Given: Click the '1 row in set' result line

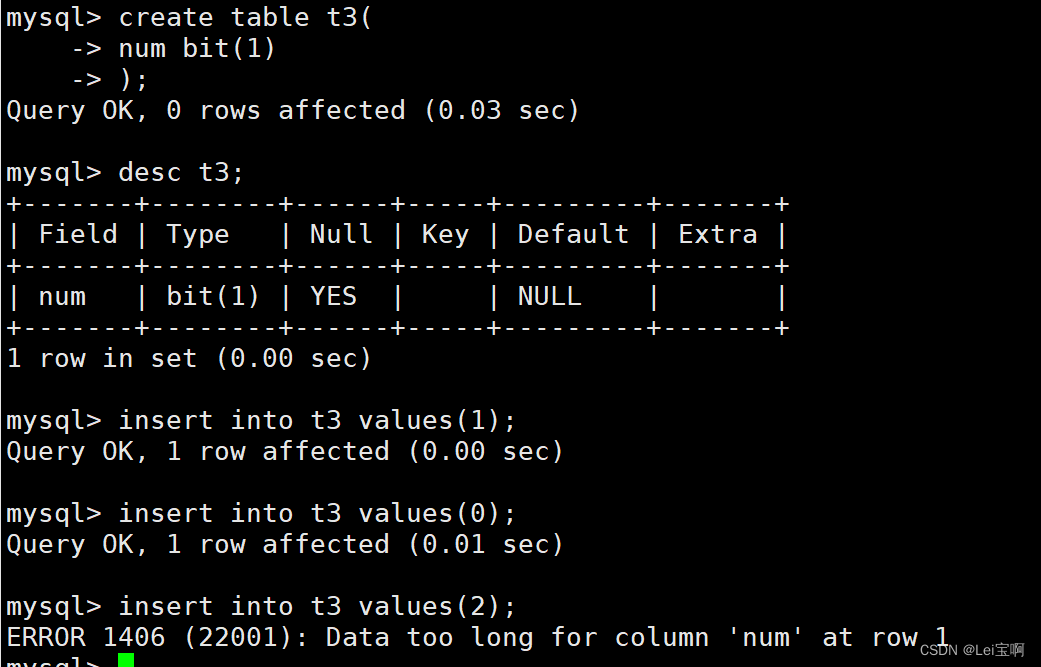Looking at the screenshot, I should pyautogui.click(x=189, y=358).
